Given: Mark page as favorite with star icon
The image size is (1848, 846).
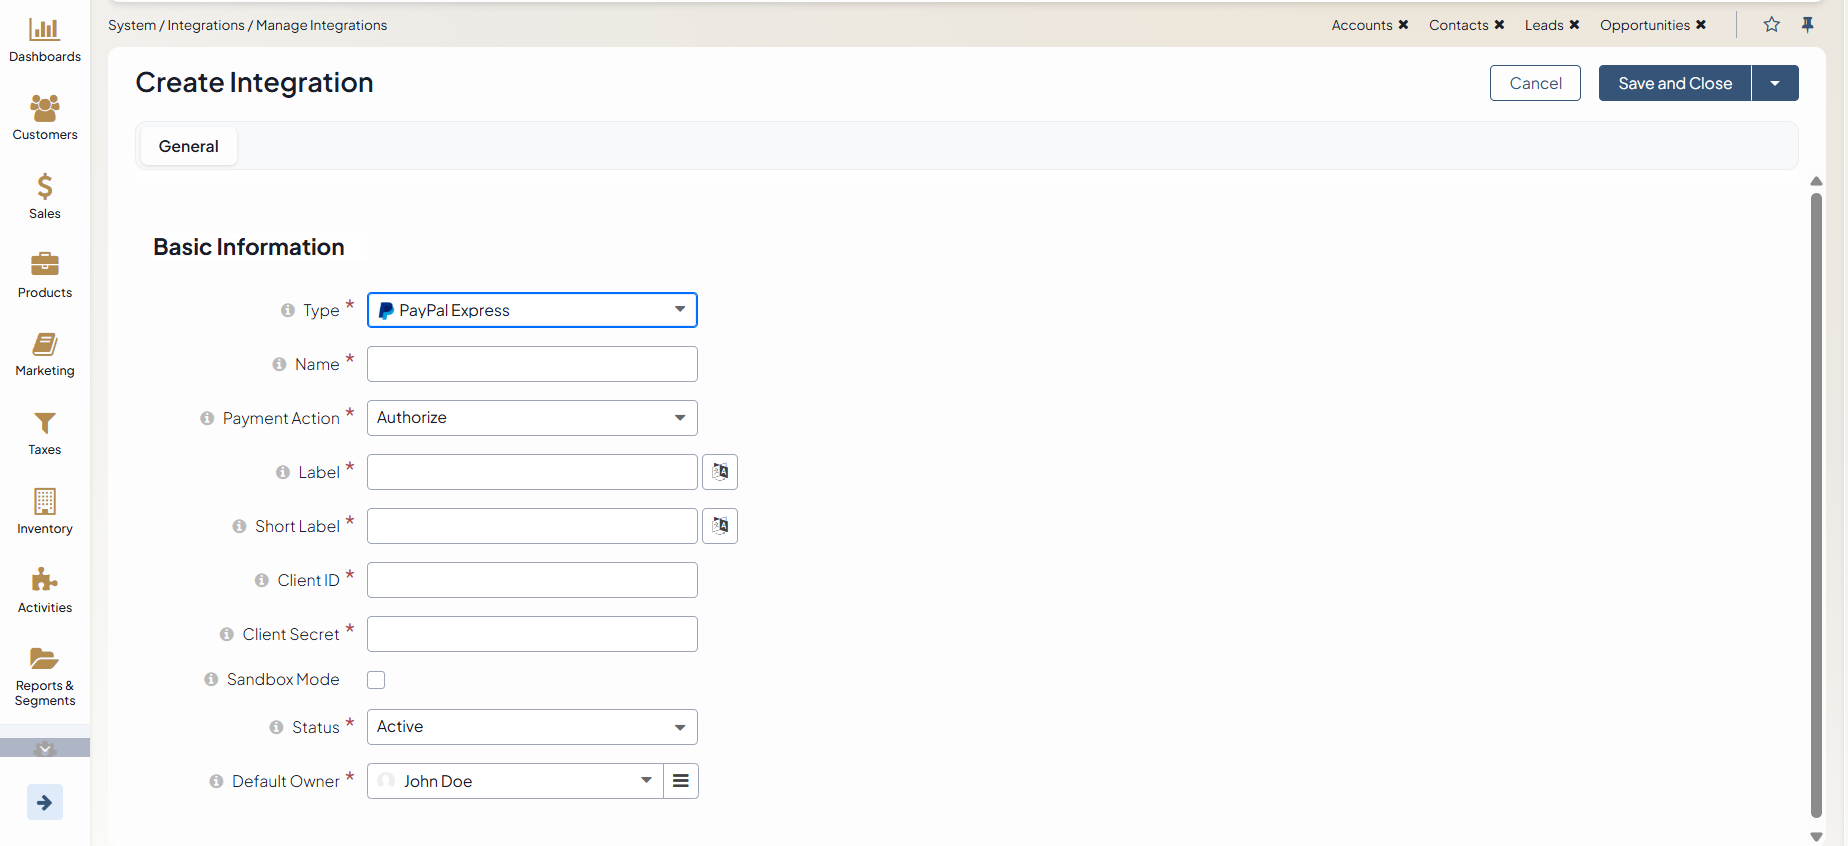Looking at the screenshot, I should tap(1771, 25).
